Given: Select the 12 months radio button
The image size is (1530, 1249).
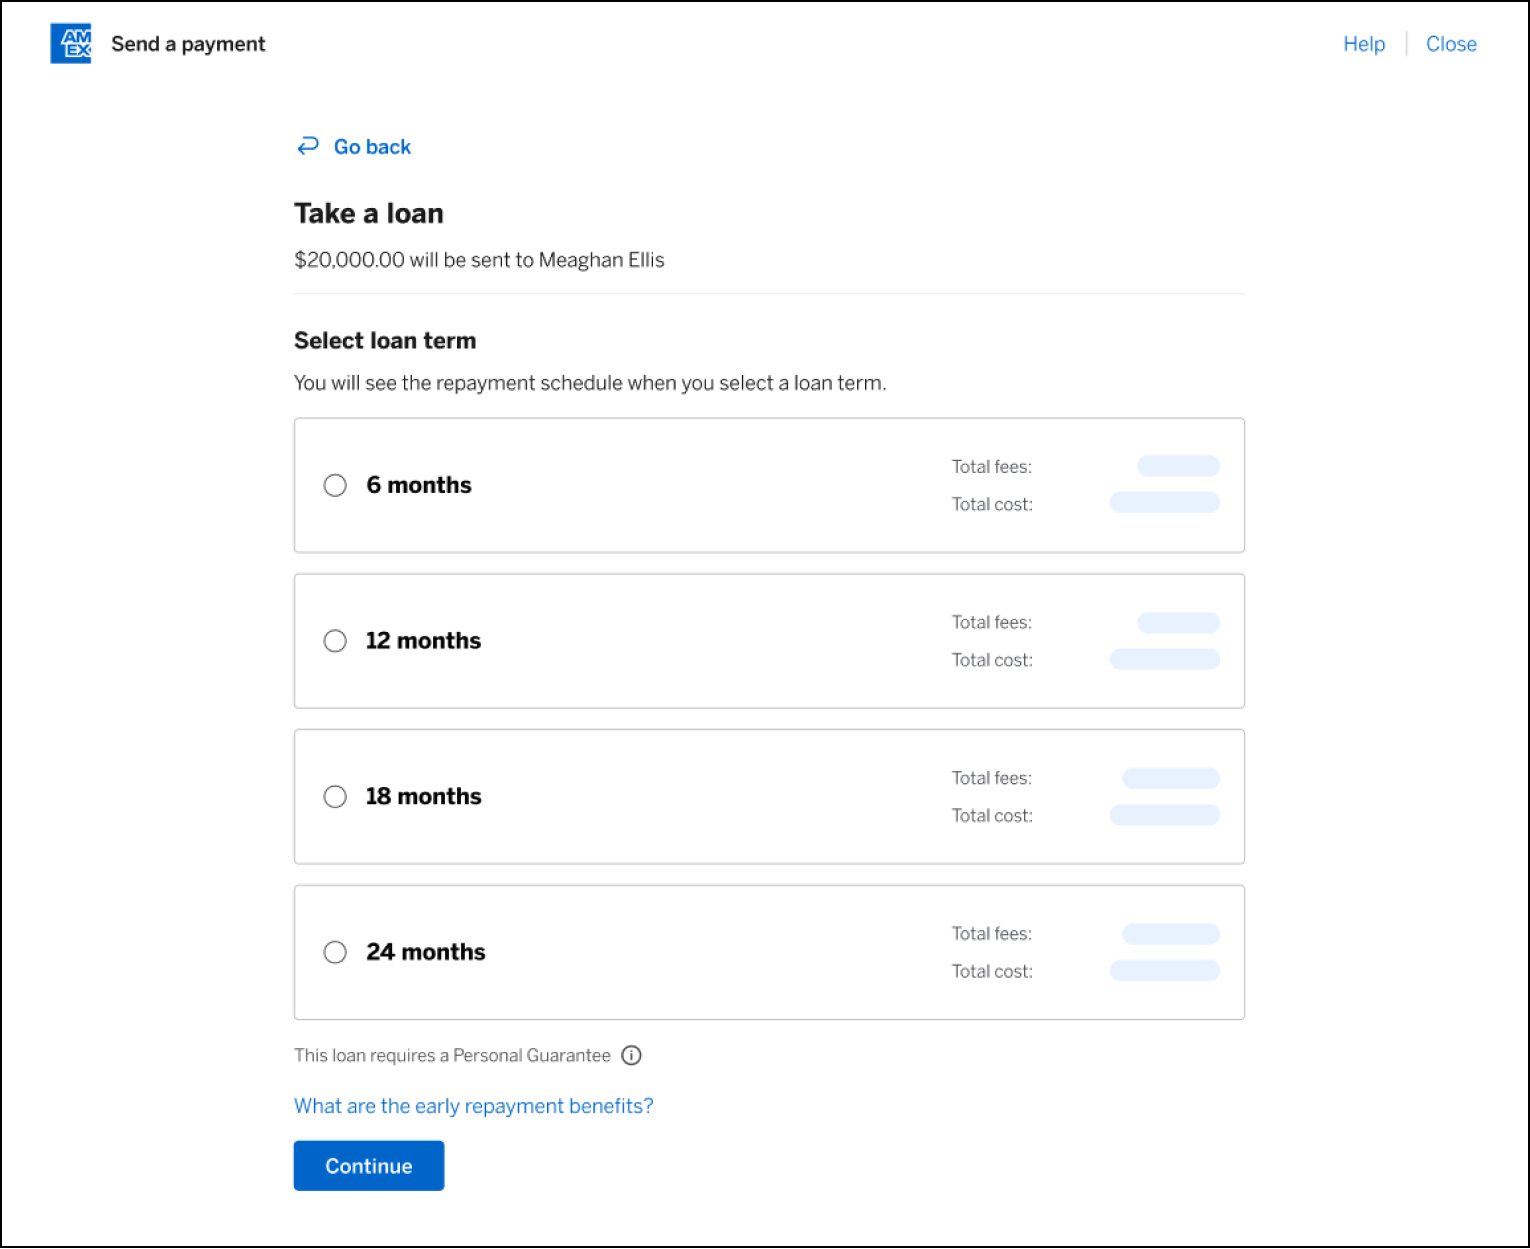Looking at the screenshot, I should [335, 641].
